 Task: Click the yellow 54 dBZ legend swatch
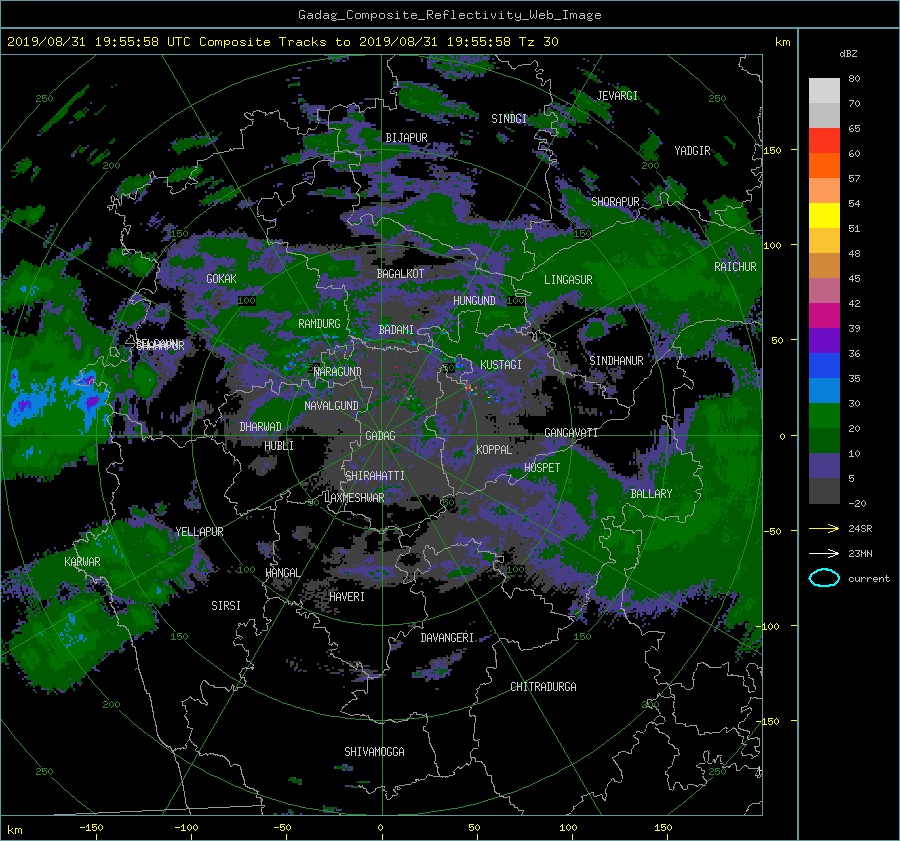pos(824,215)
